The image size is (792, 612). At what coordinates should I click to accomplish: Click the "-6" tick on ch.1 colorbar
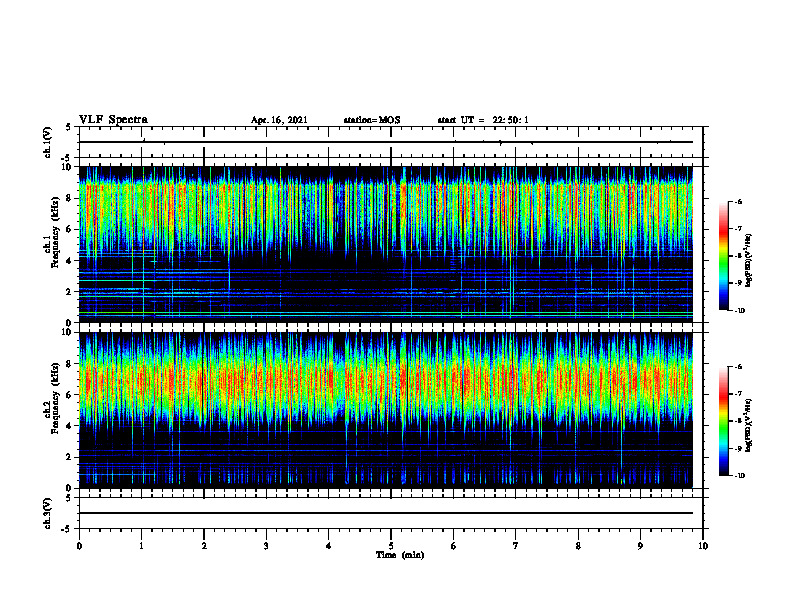coord(738,202)
